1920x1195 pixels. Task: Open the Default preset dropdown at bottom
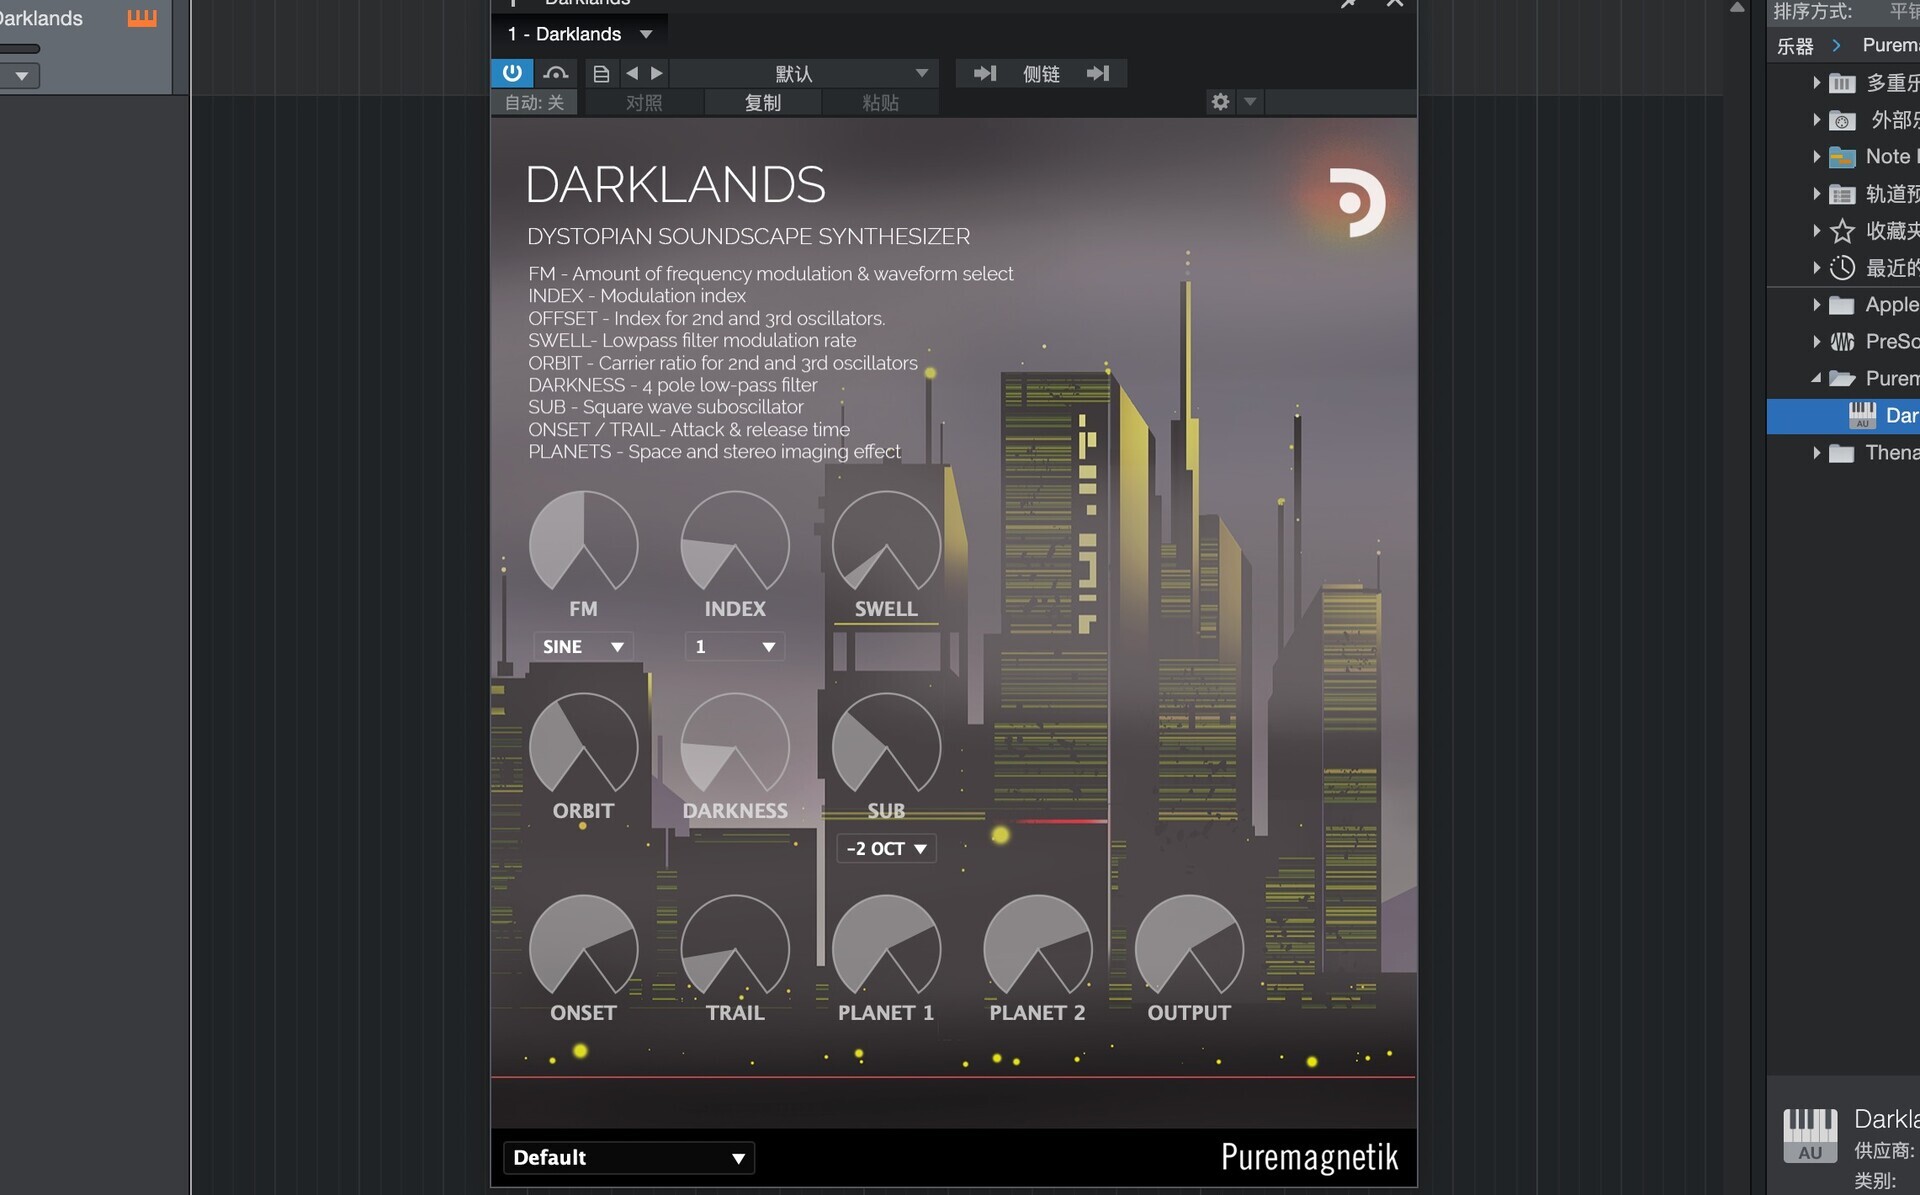click(x=629, y=1158)
